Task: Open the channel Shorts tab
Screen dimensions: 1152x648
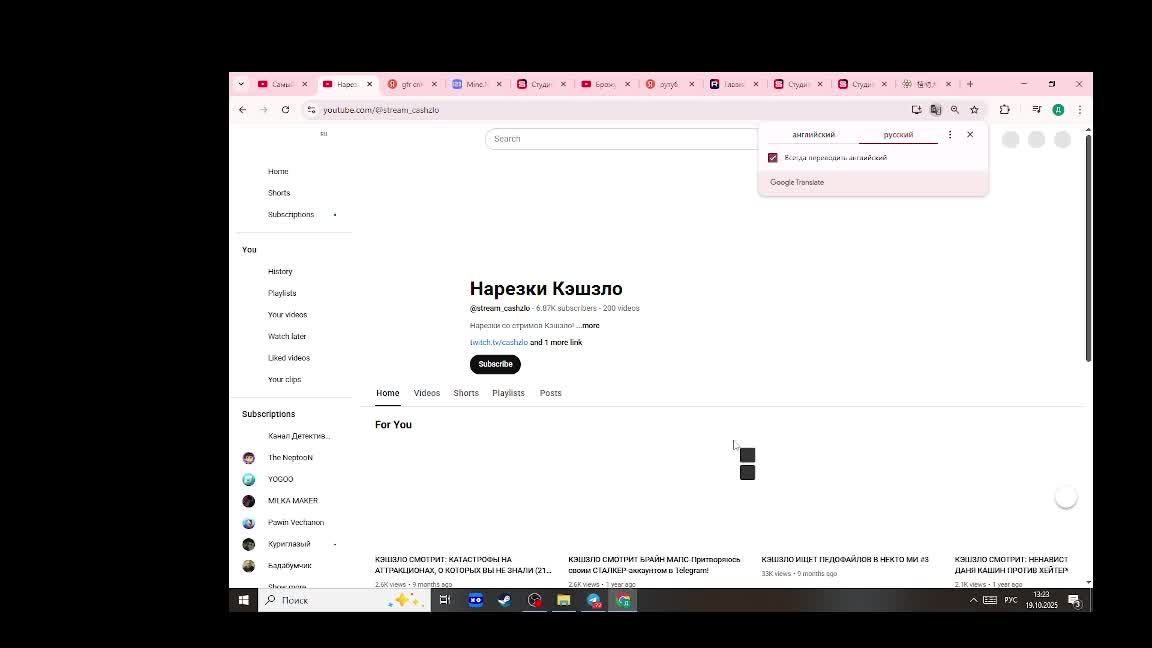Action: pos(466,393)
